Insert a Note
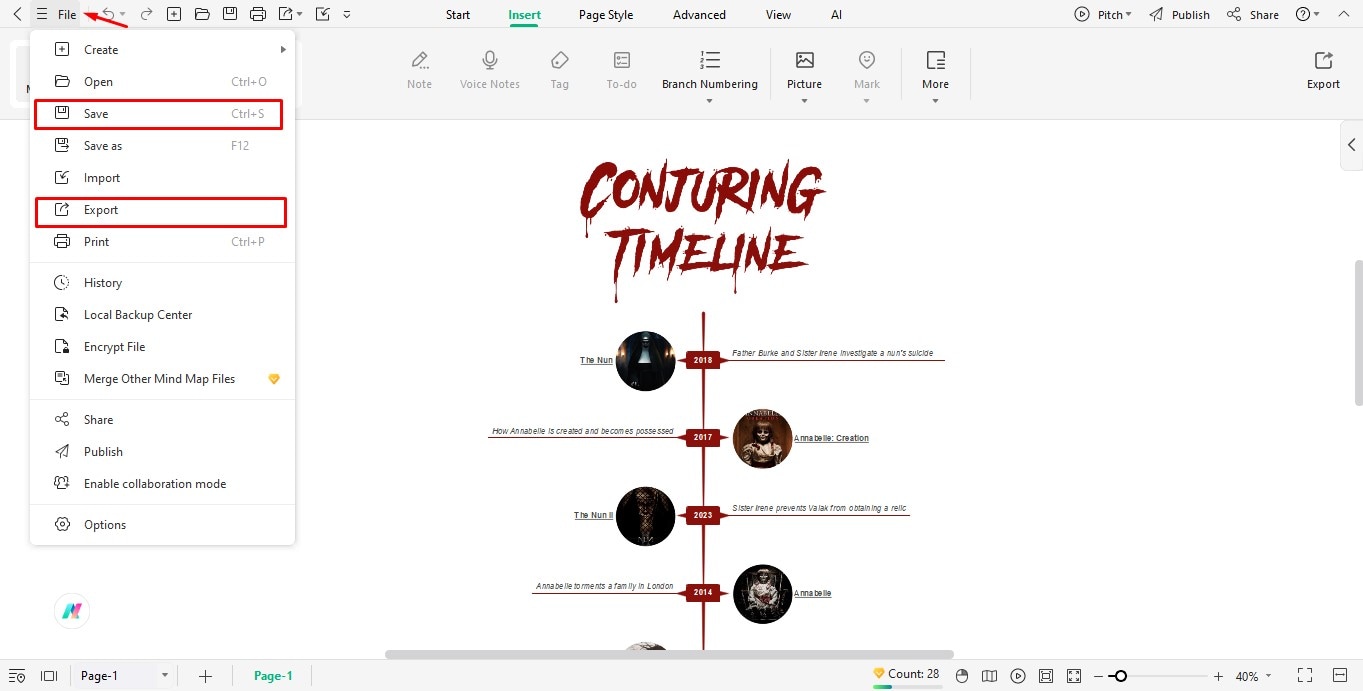The image size is (1363, 691). pos(420,70)
